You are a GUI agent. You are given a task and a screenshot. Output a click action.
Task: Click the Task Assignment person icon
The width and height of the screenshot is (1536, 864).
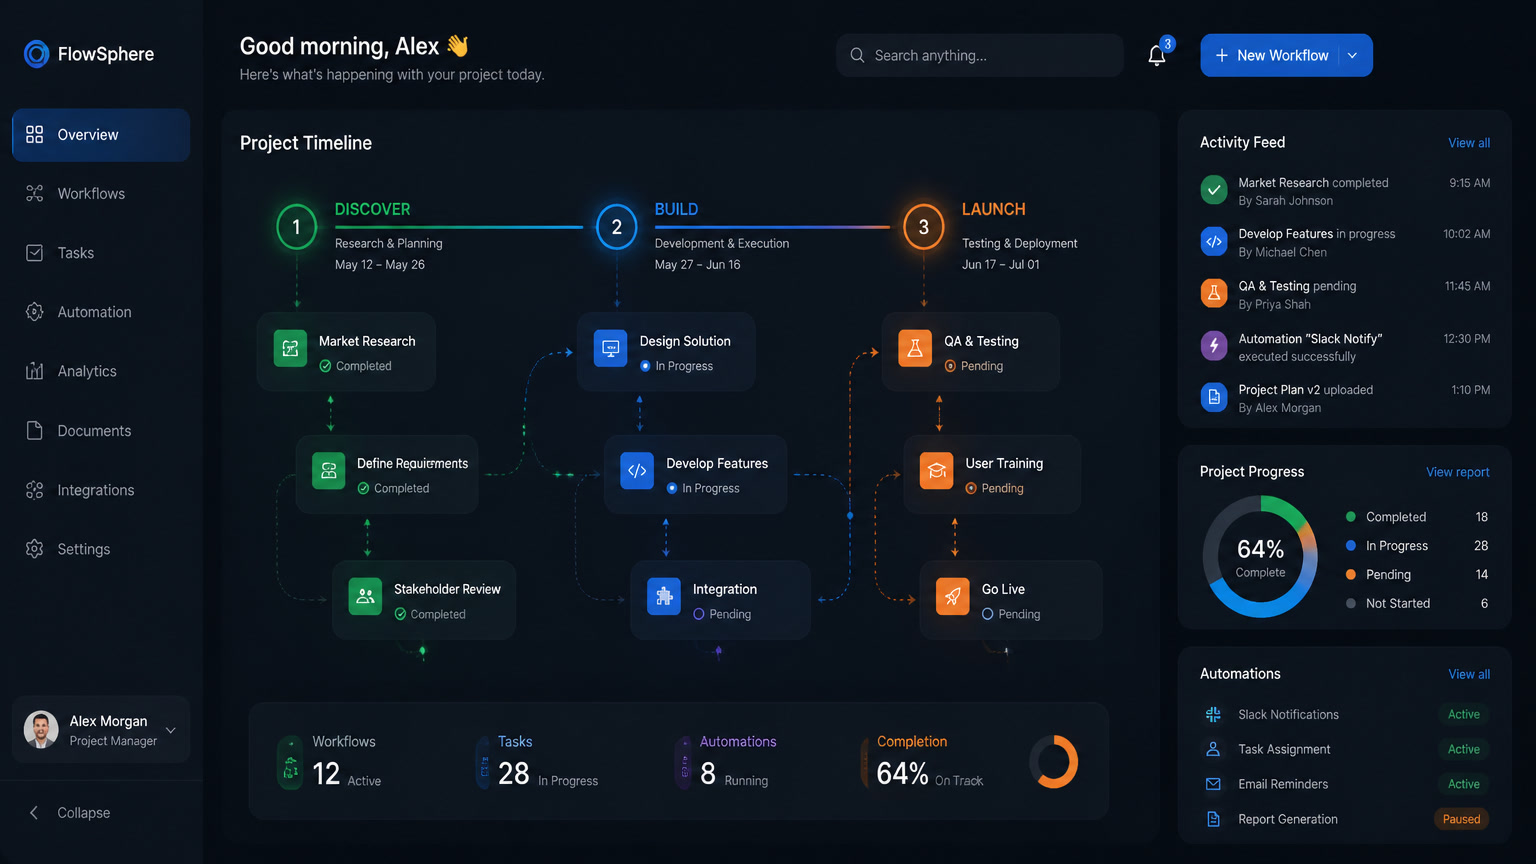coord(1213,749)
